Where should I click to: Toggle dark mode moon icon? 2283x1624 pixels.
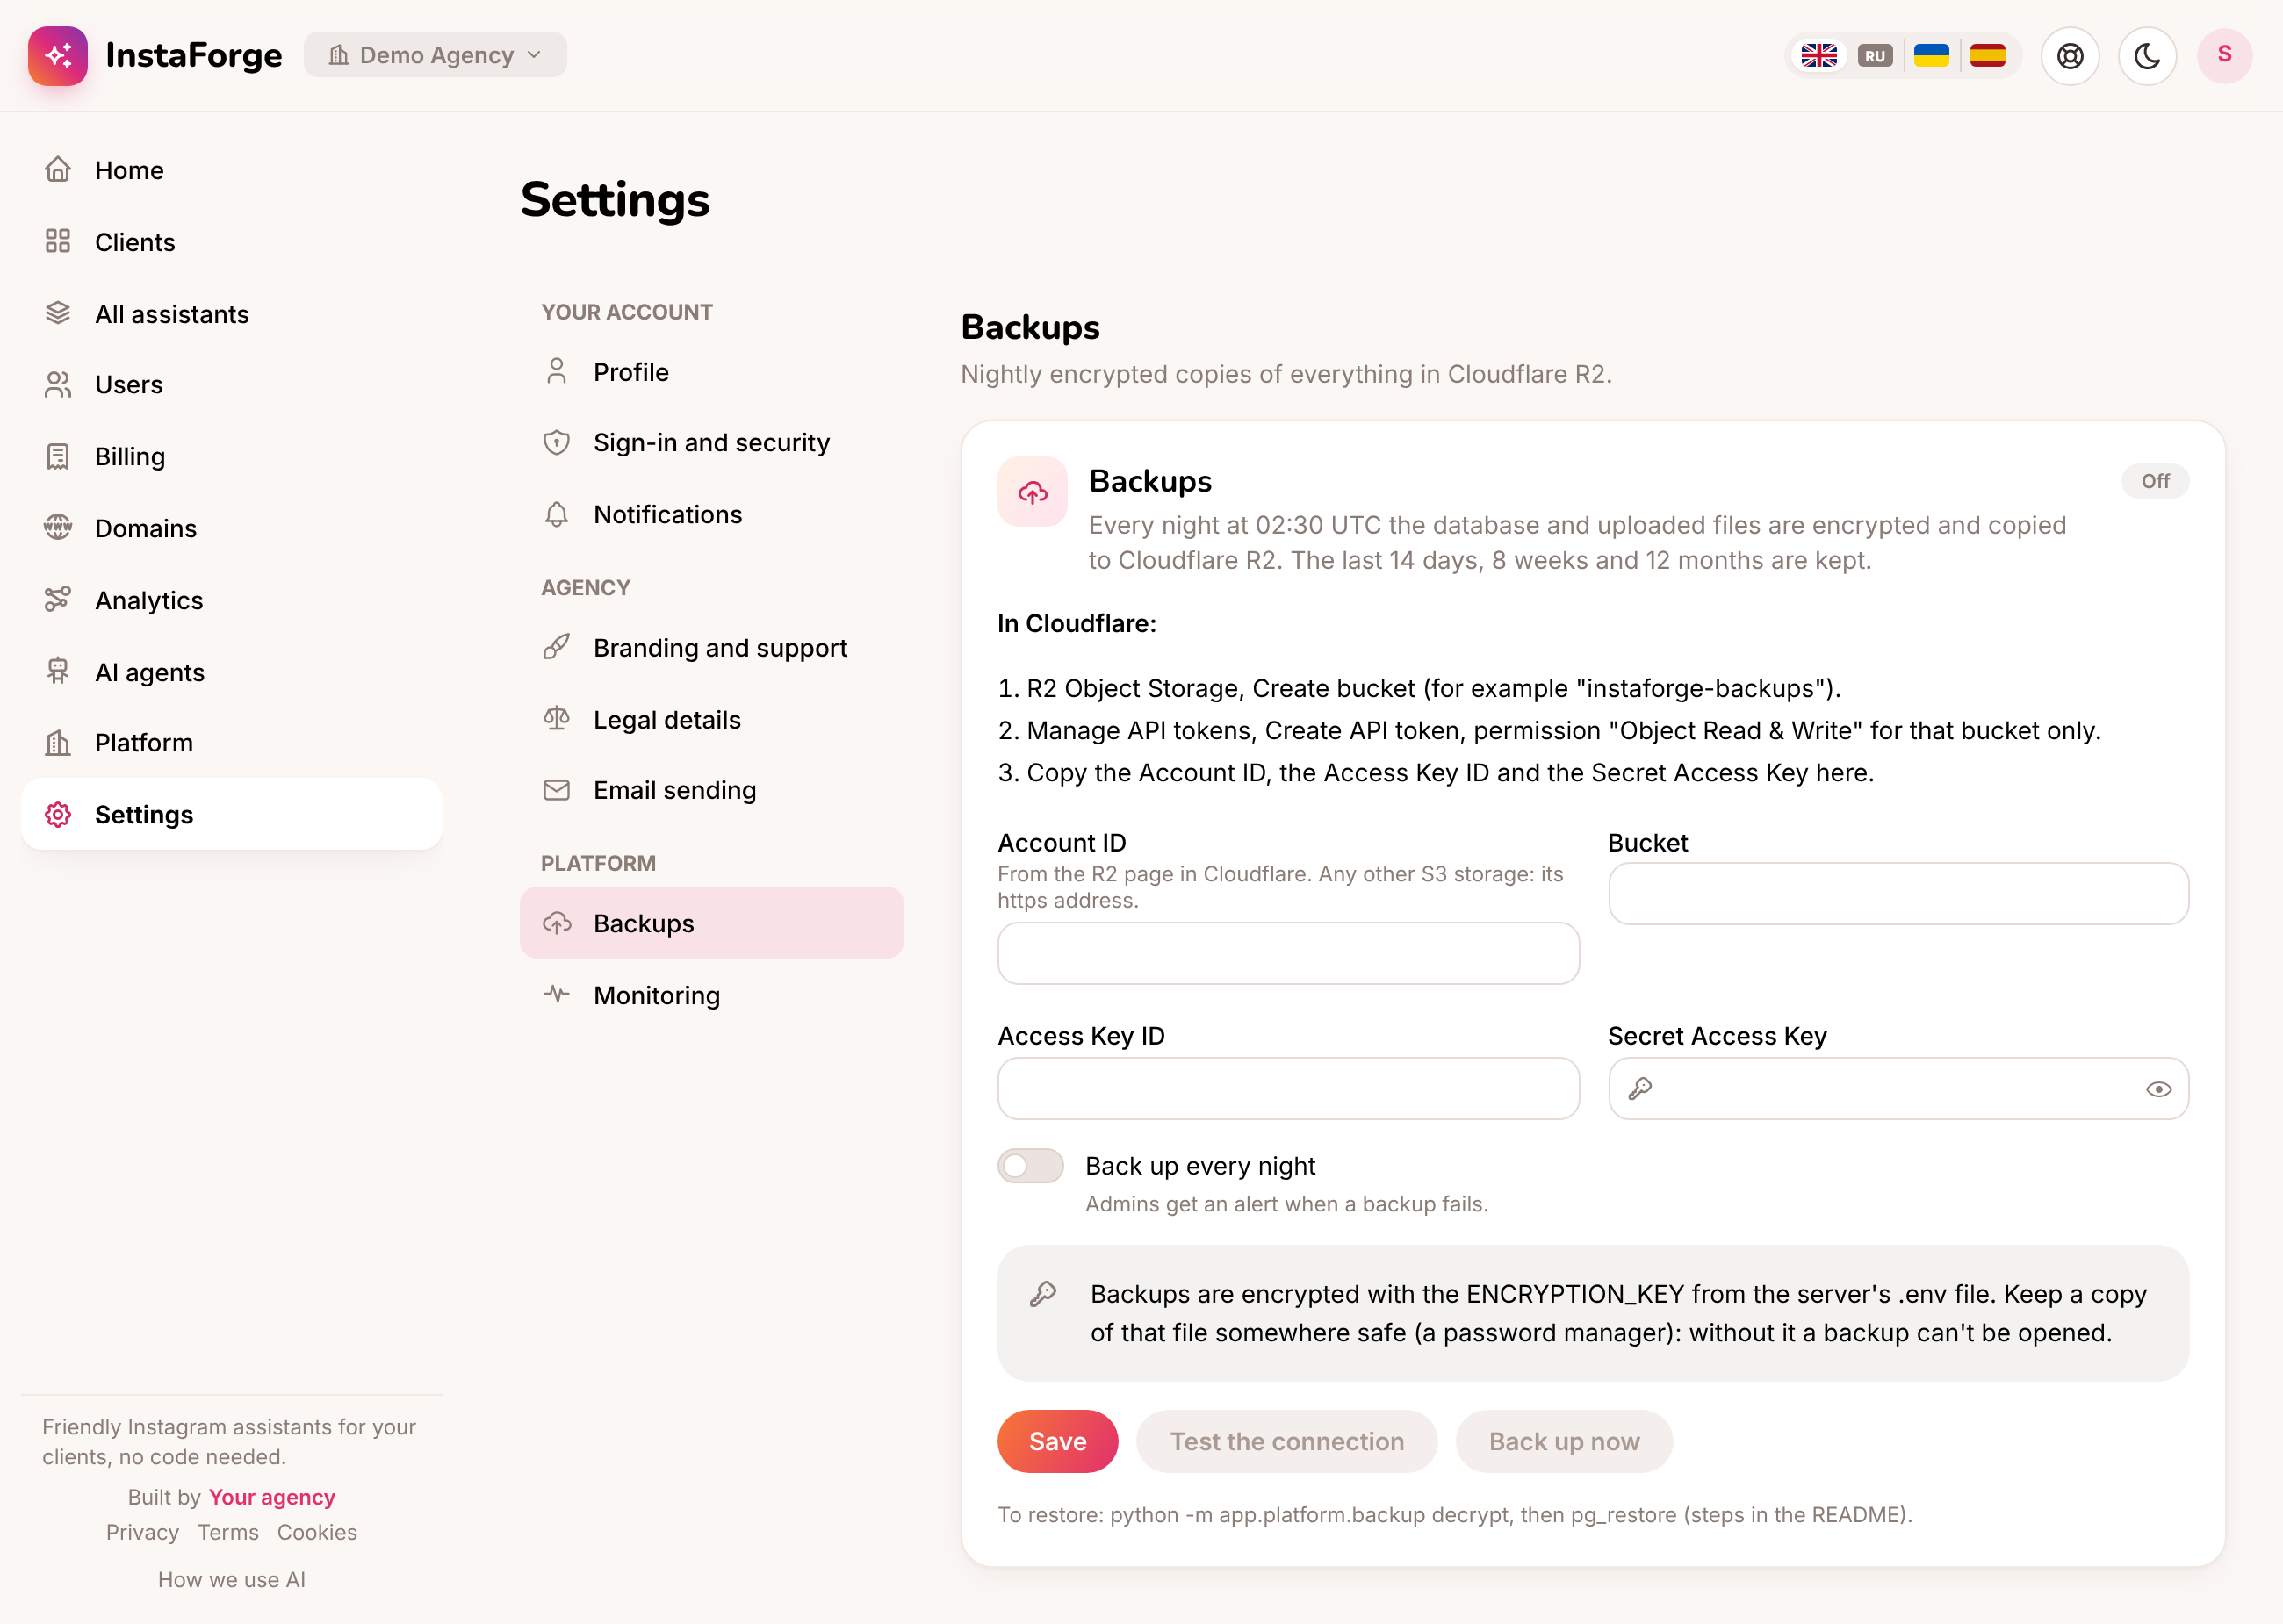2147,56
